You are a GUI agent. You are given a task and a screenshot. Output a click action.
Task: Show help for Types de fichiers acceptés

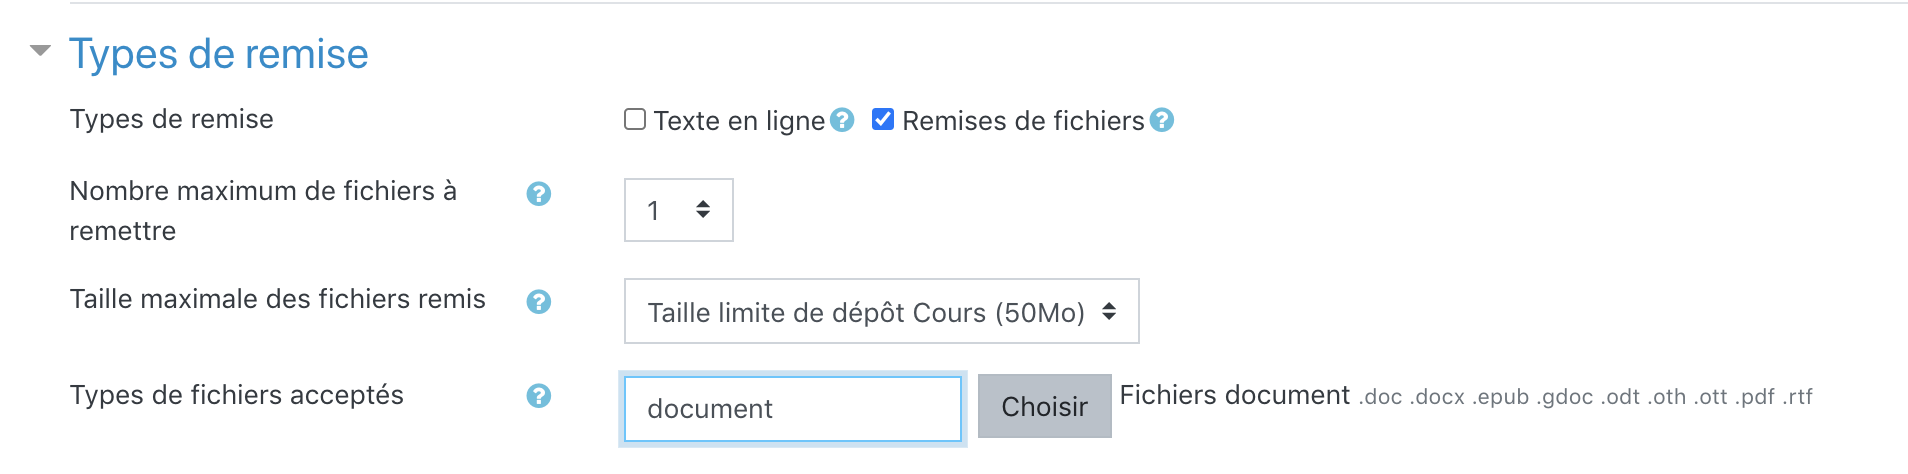coord(539,396)
